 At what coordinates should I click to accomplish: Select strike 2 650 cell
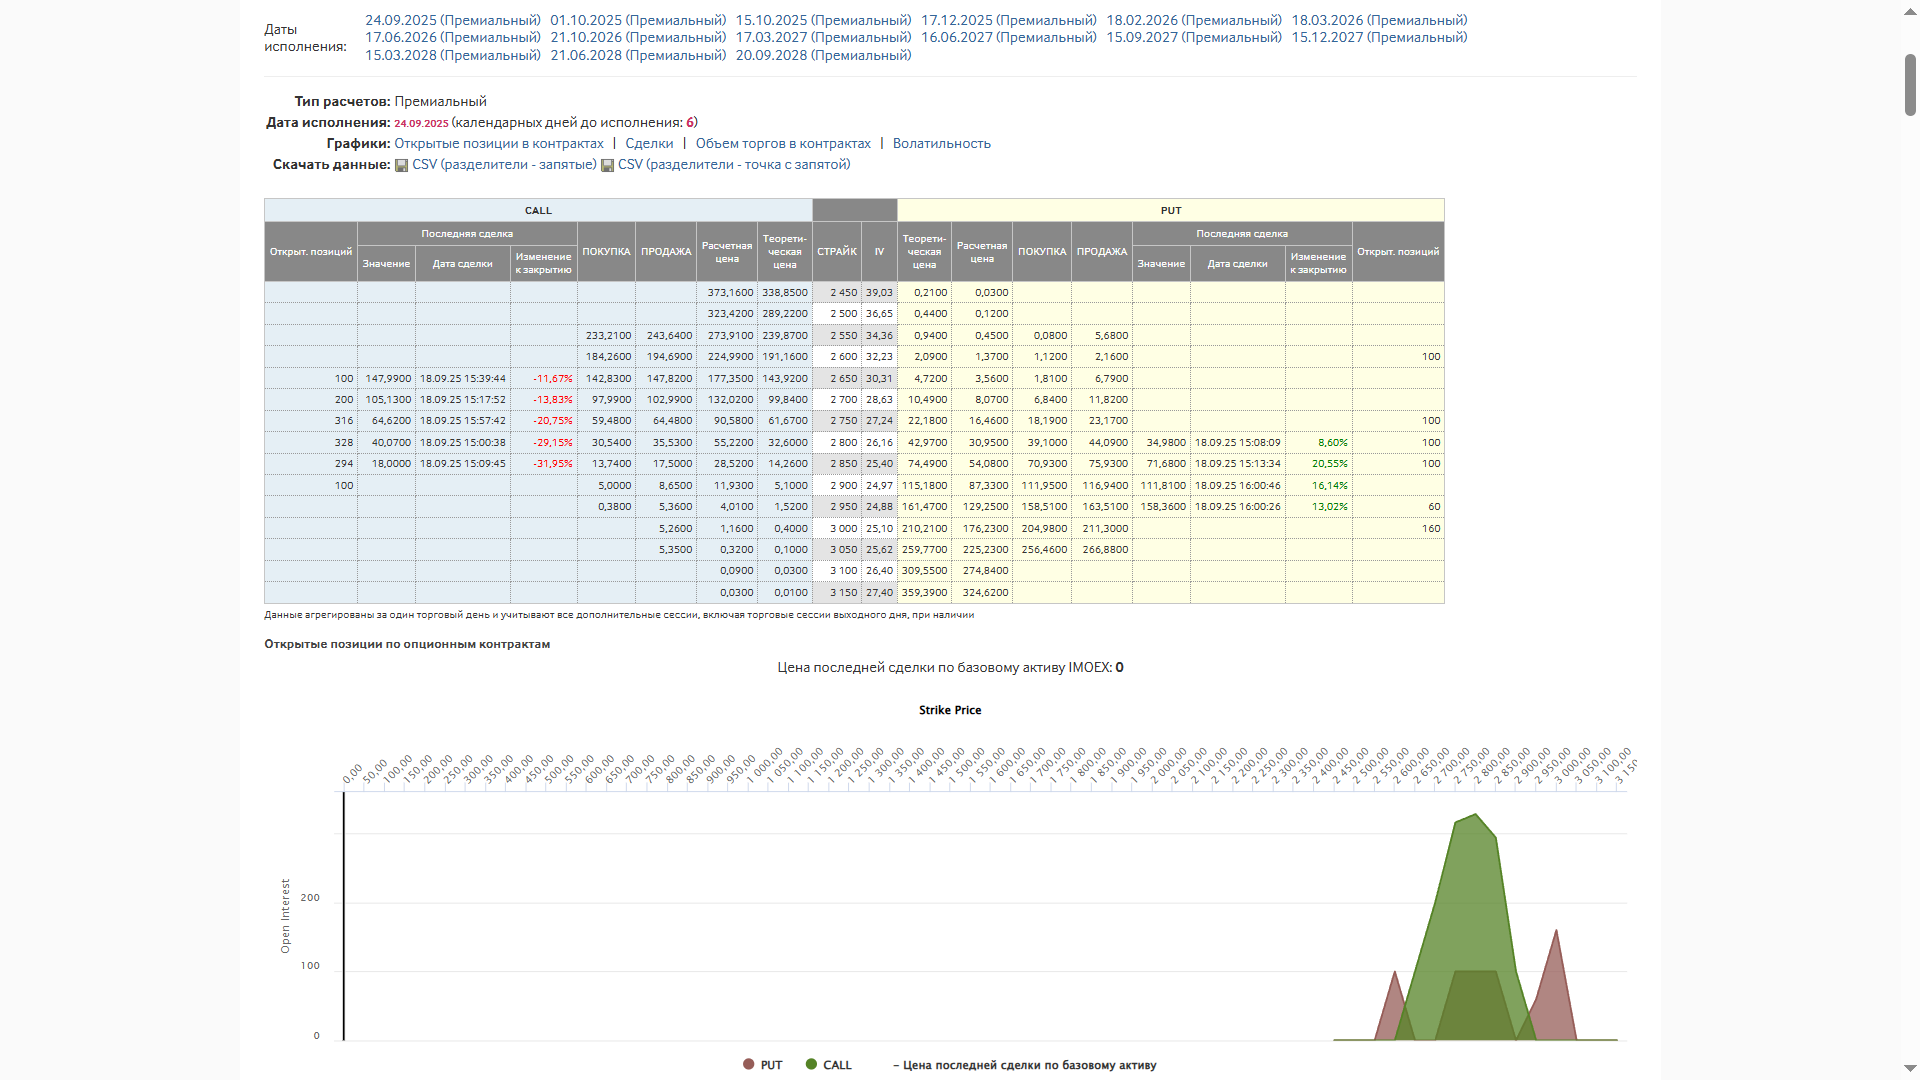(x=837, y=378)
